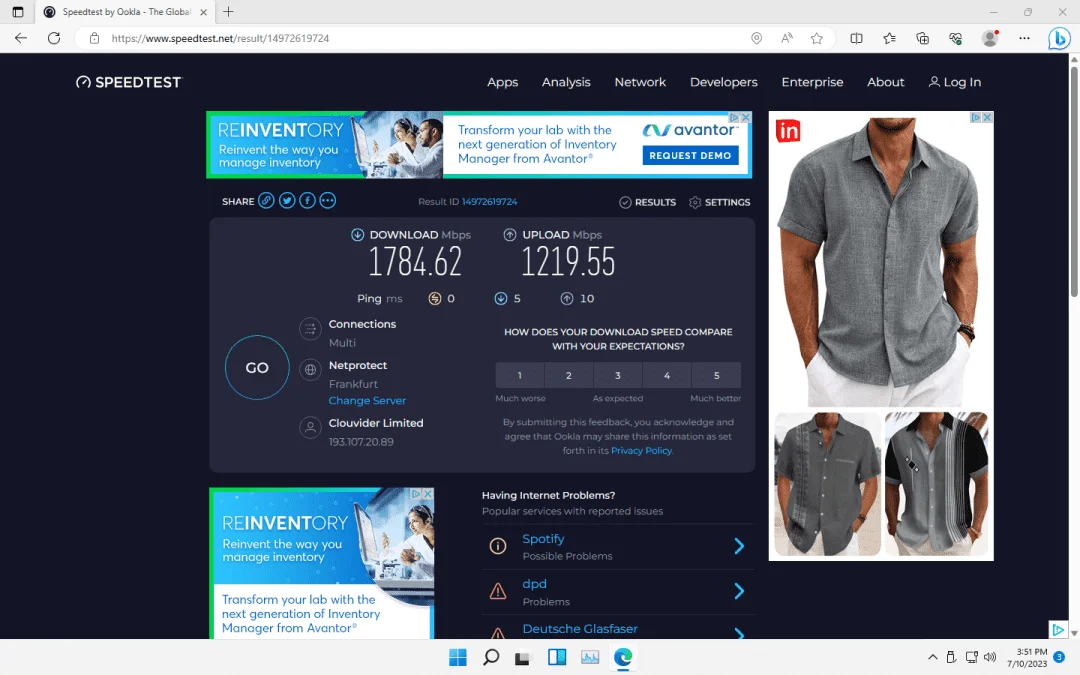Open a new browser tab
The width and height of the screenshot is (1080, 675).
pyautogui.click(x=229, y=12)
